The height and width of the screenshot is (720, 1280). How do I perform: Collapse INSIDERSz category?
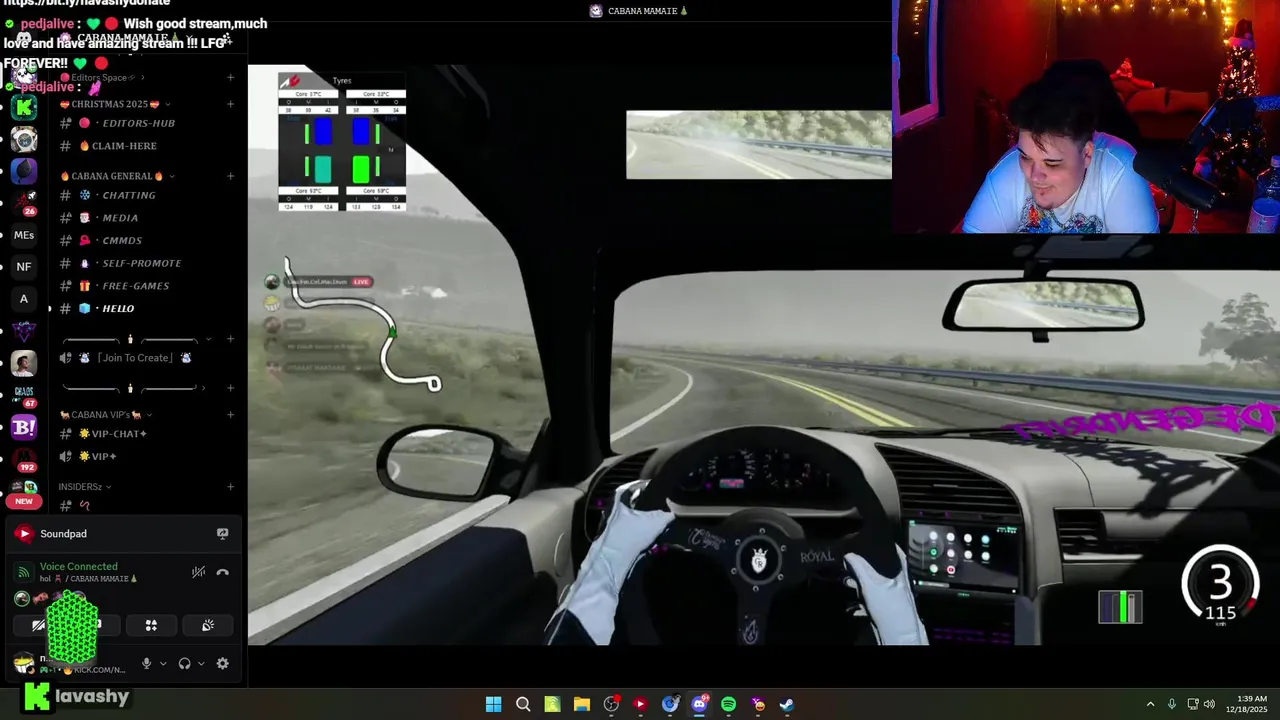(x=85, y=487)
